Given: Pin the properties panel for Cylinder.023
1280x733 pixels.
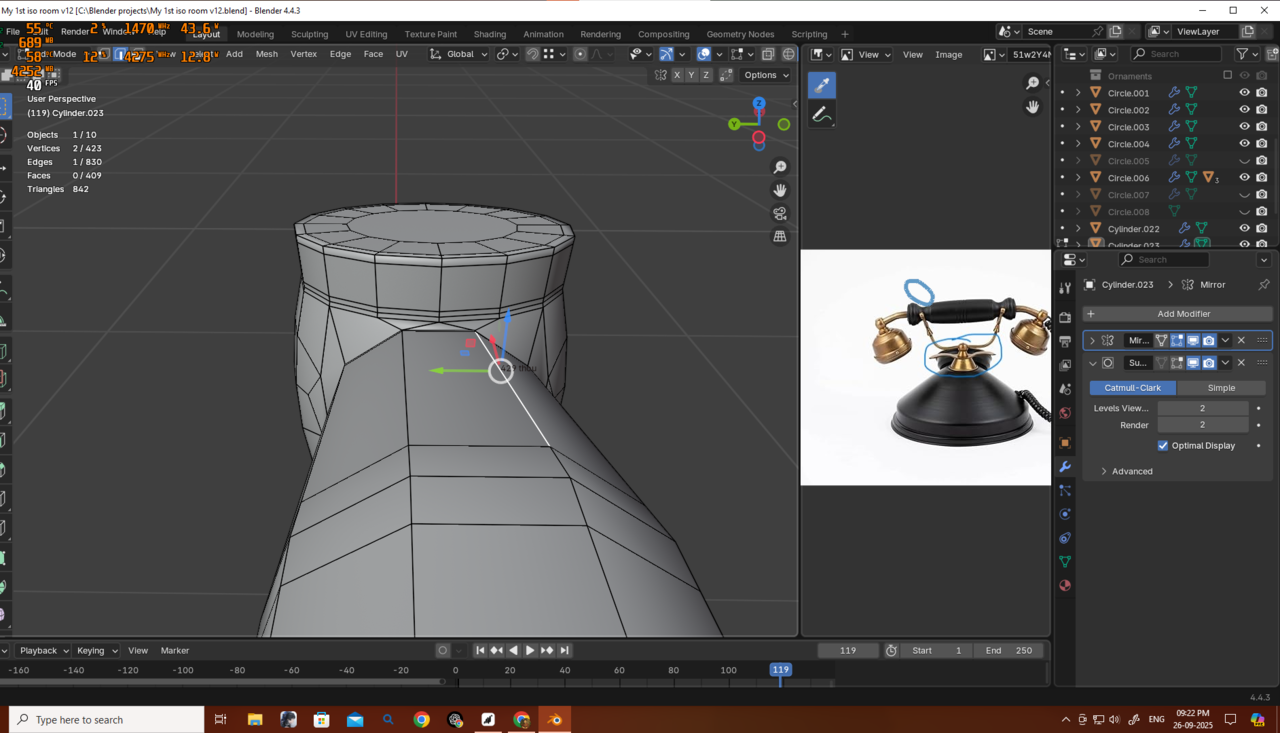Looking at the screenshot, I should [1263, 285].
